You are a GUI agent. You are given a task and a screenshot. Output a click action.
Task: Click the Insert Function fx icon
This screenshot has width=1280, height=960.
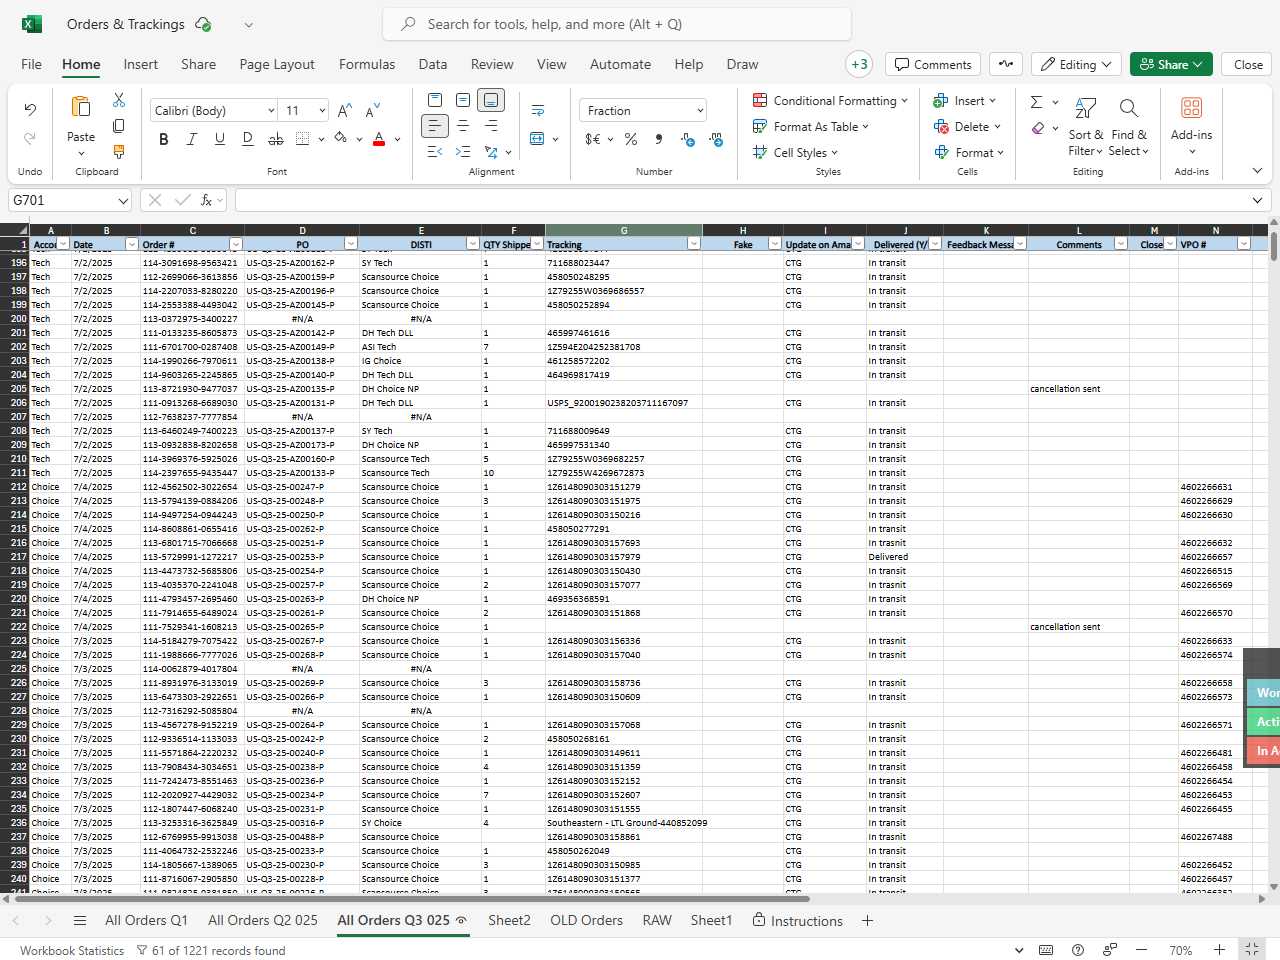206,200
